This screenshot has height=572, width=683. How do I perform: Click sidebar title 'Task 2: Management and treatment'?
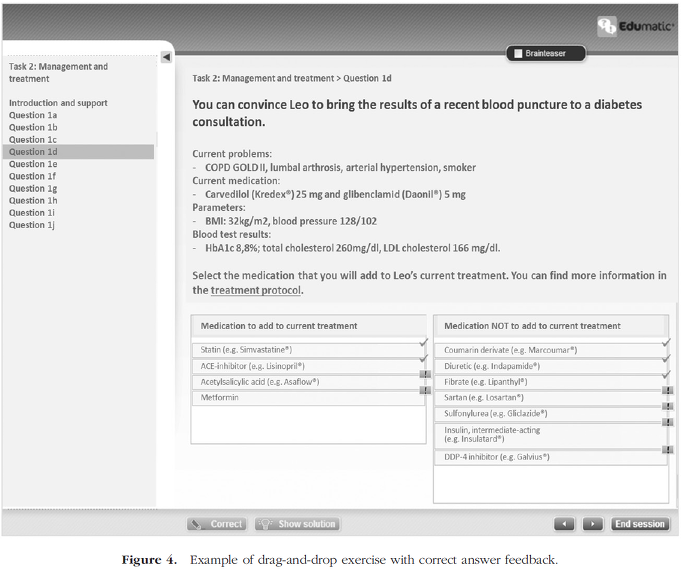coord(58,72)
